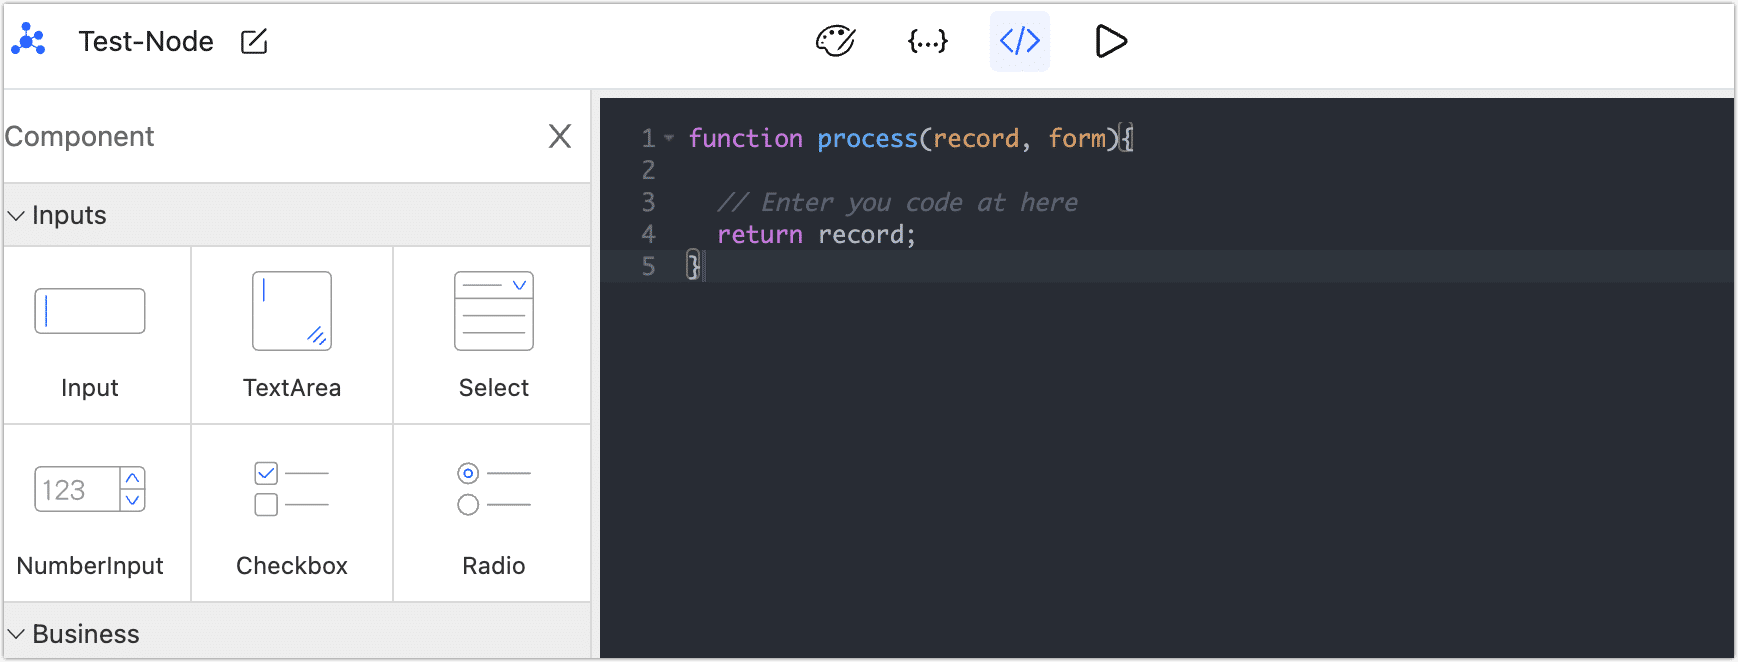Click the Test-Node title text
Image resolution: width=1738 pixels, height=662 pixels.
[x=146, y=41]
